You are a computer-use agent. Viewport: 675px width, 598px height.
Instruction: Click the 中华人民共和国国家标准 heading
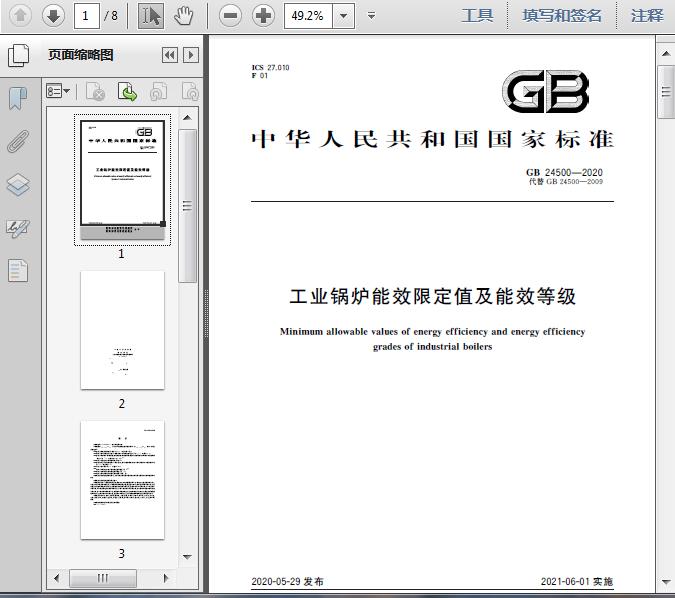tap(433, 139)
